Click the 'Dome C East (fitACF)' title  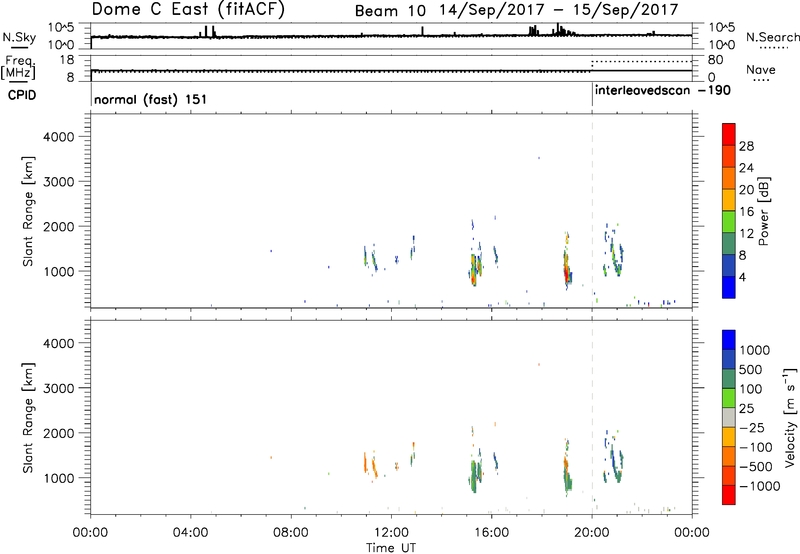click(x=188, y=9)
